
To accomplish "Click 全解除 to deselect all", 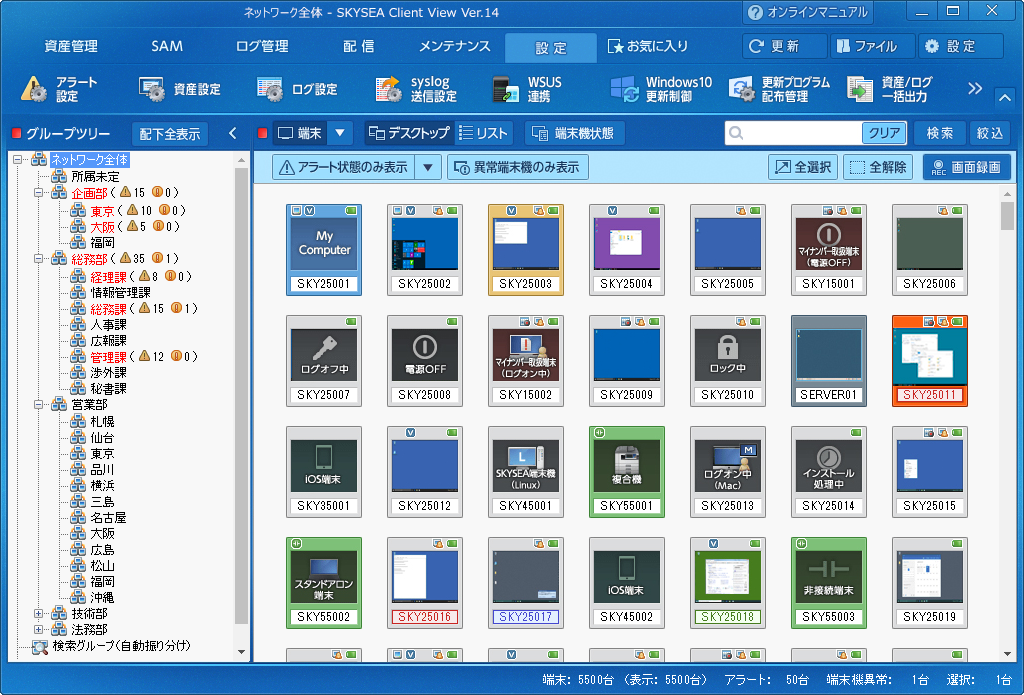I will click(878, 167).
